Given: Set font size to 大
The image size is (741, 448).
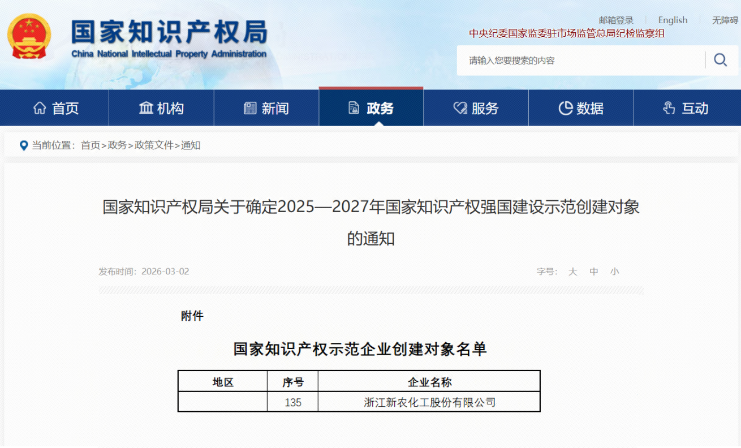Looking at the screenshot, I should point(573,272).
